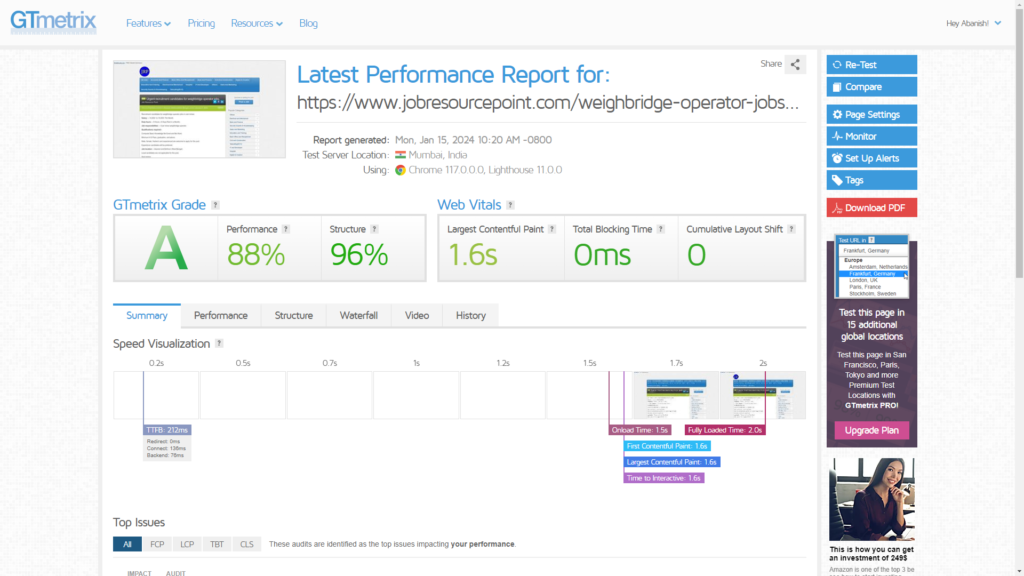Open help icon beside Performance score
The width and height of the screenshot is (1024, 576).
[x=285, y=229]
